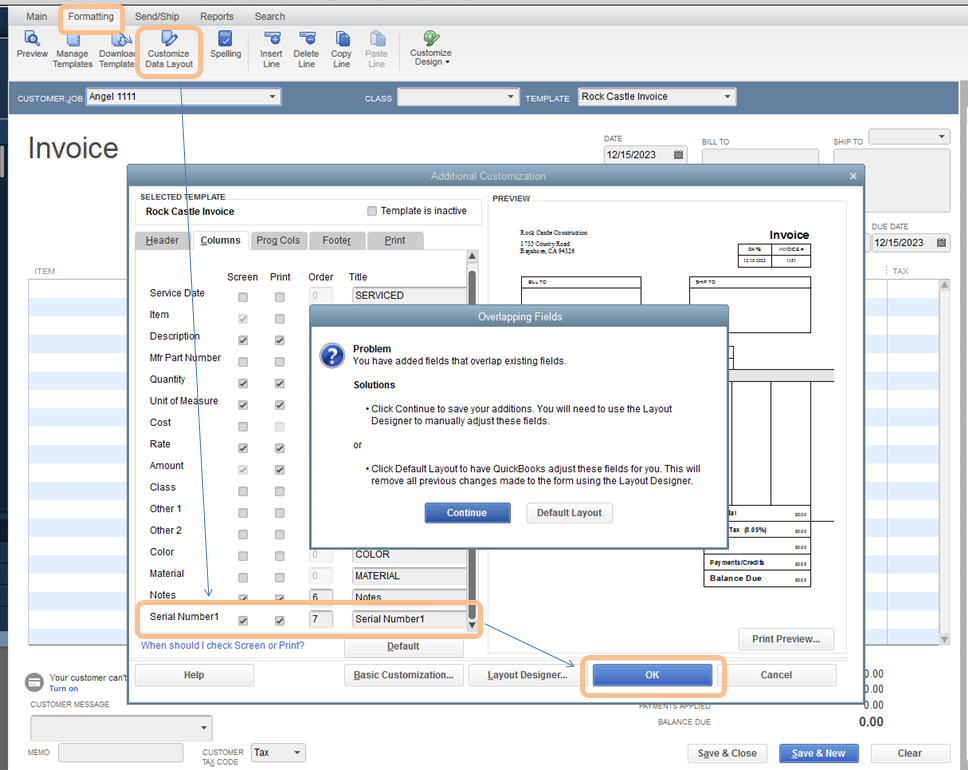Click the Default button under columns

[x=403, y=646]
